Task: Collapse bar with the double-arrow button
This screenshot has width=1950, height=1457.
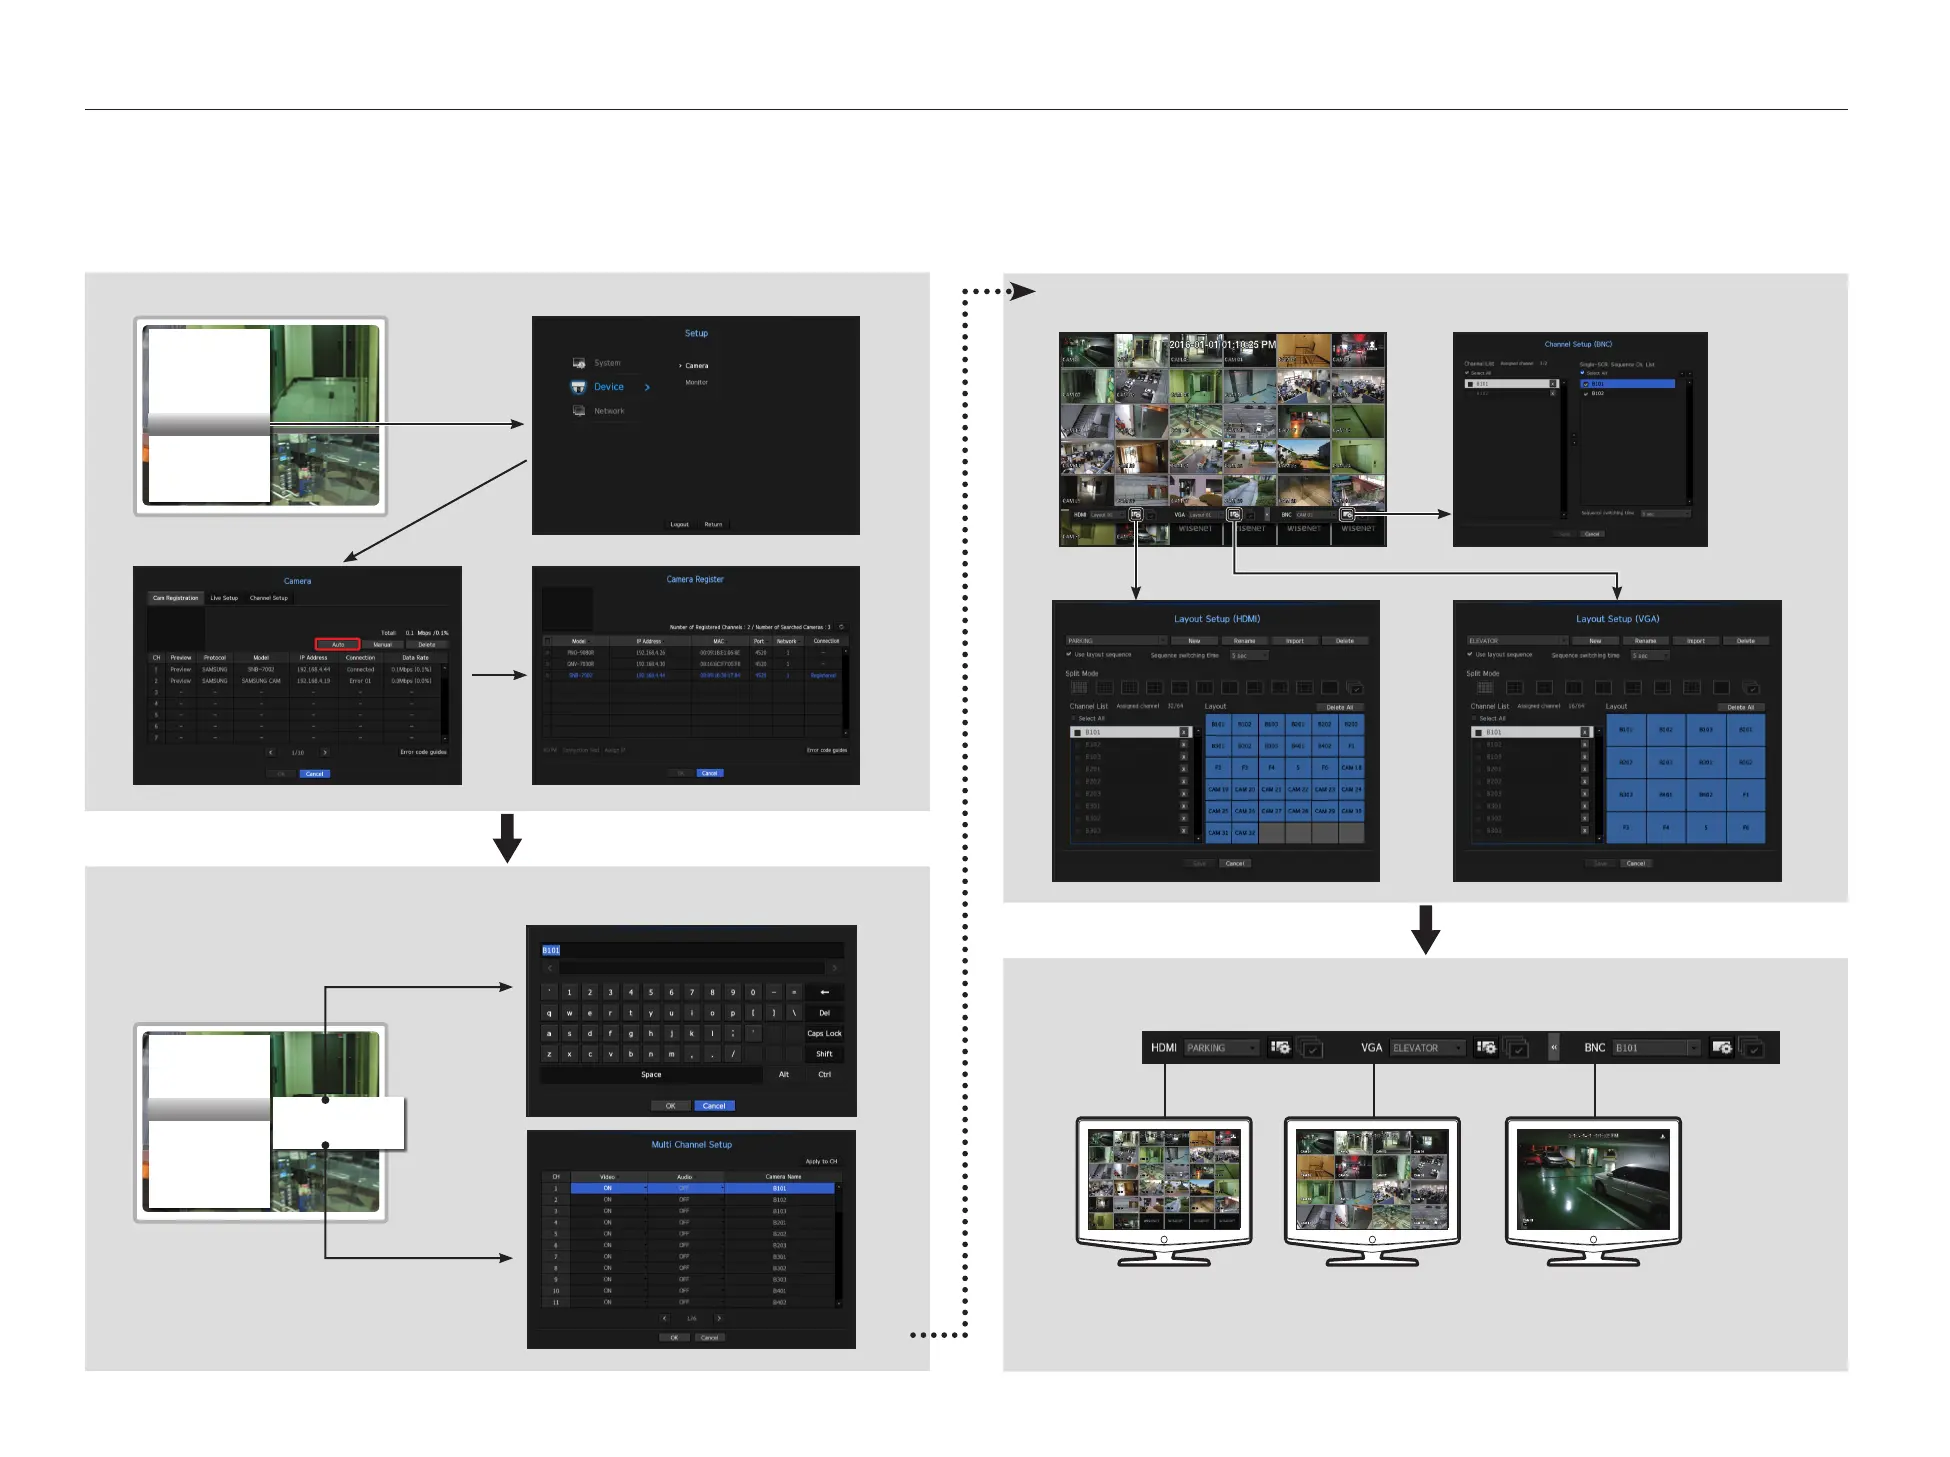Action: point(1554,1047)
